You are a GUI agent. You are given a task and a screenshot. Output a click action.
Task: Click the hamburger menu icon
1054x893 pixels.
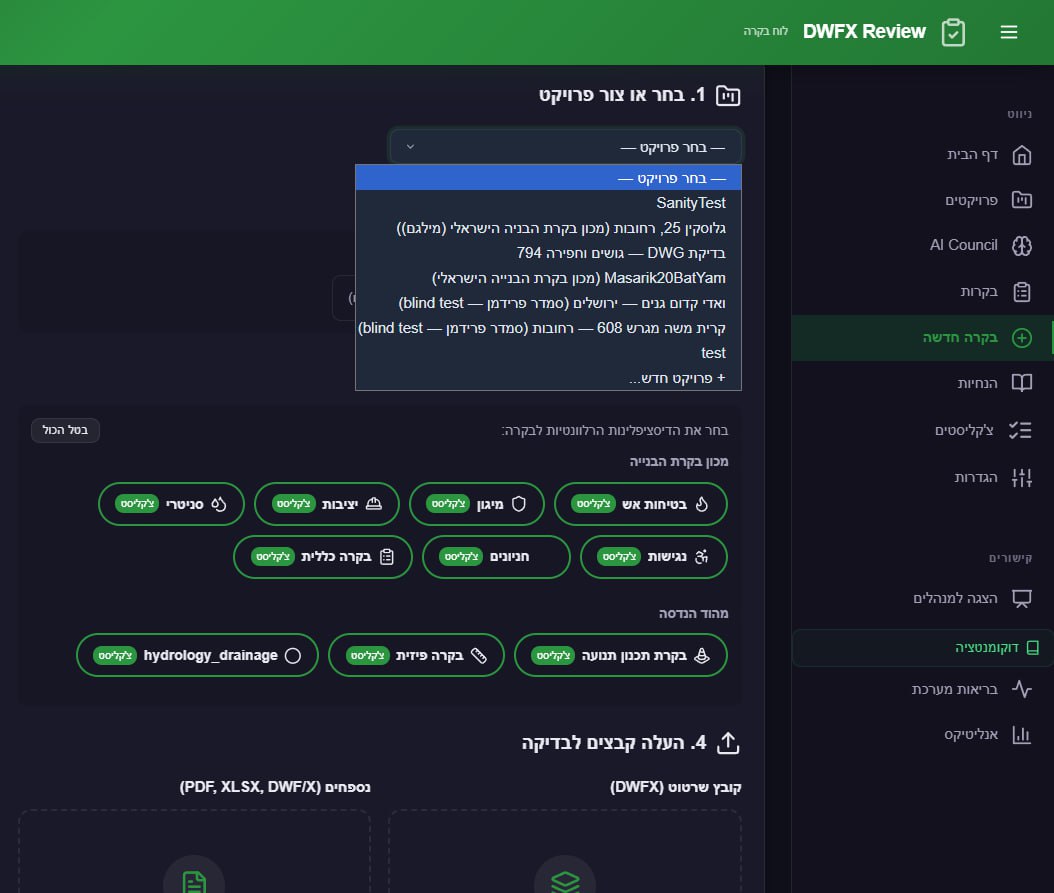[x=1008, y=32]
